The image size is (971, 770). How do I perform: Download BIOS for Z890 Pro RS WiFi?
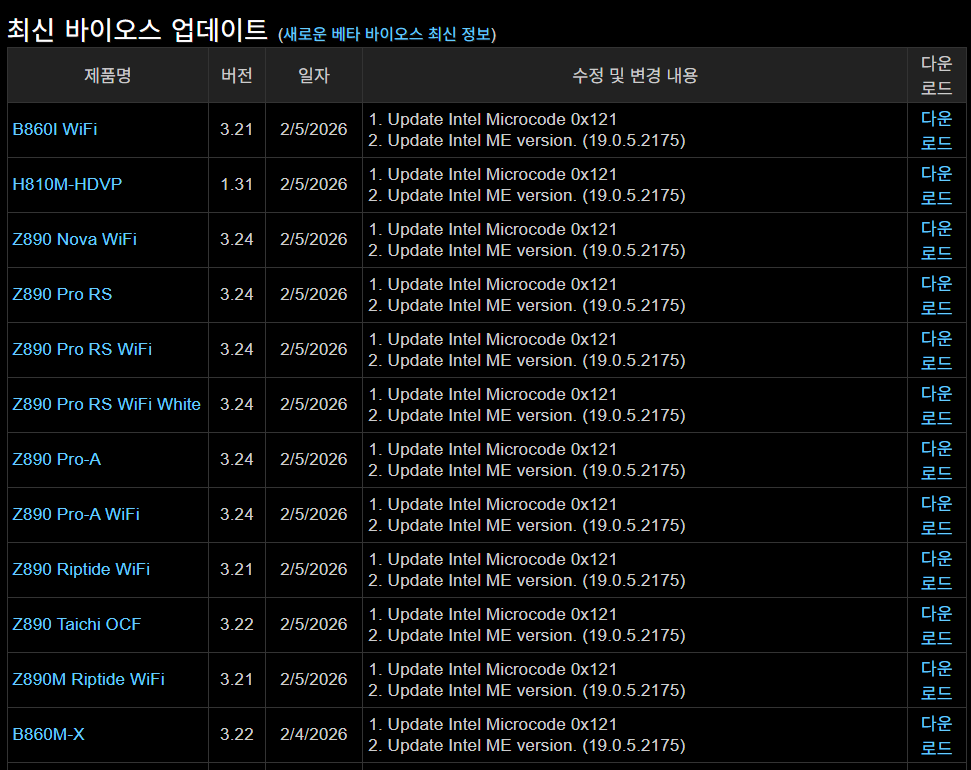(x=936, y=350)
